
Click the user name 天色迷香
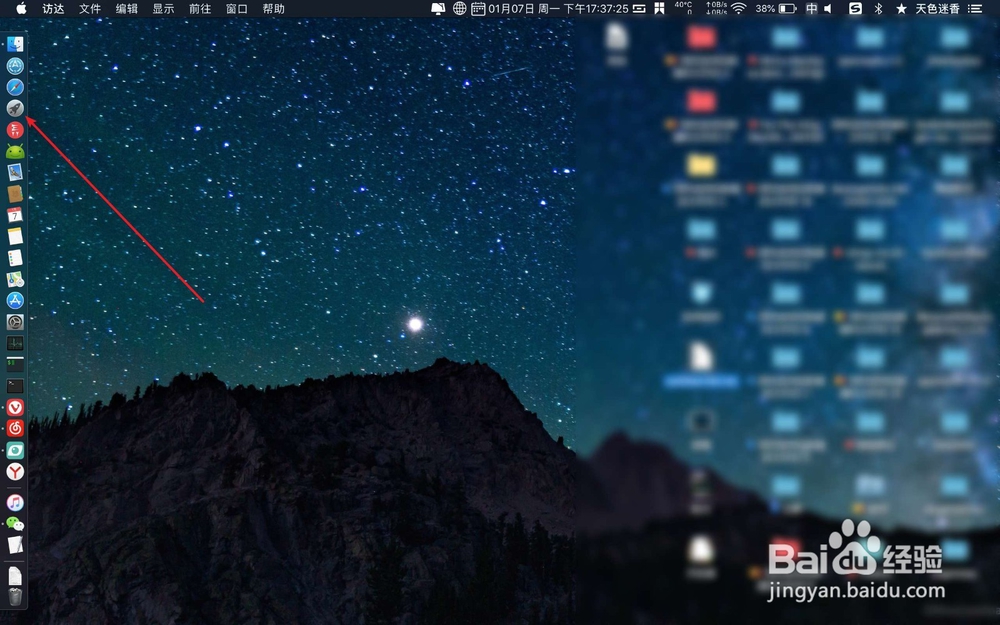pos(938,8)
